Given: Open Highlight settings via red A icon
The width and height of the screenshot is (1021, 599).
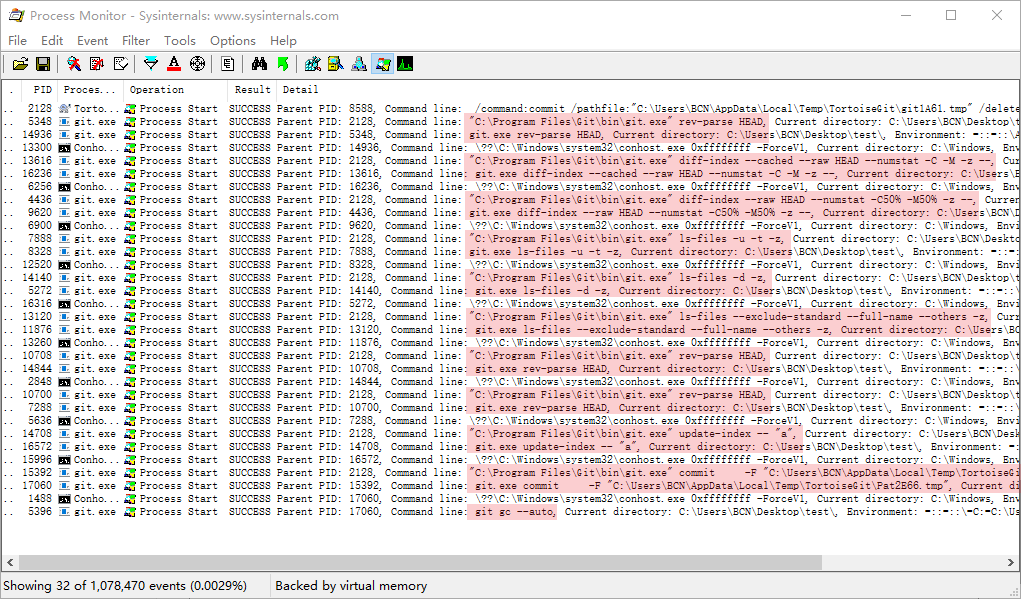Looking at the screenshot, I should [x=173, y=64].
